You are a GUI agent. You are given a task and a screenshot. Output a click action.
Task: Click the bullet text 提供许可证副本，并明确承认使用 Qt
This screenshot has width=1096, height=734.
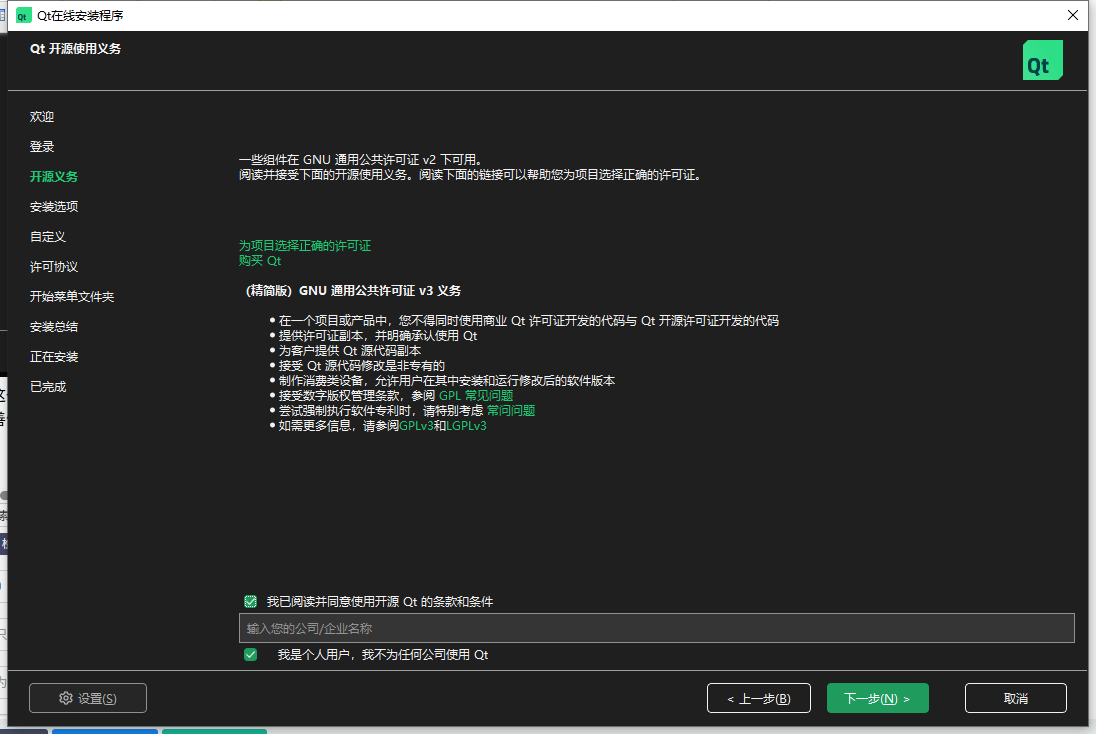point(377,336)
